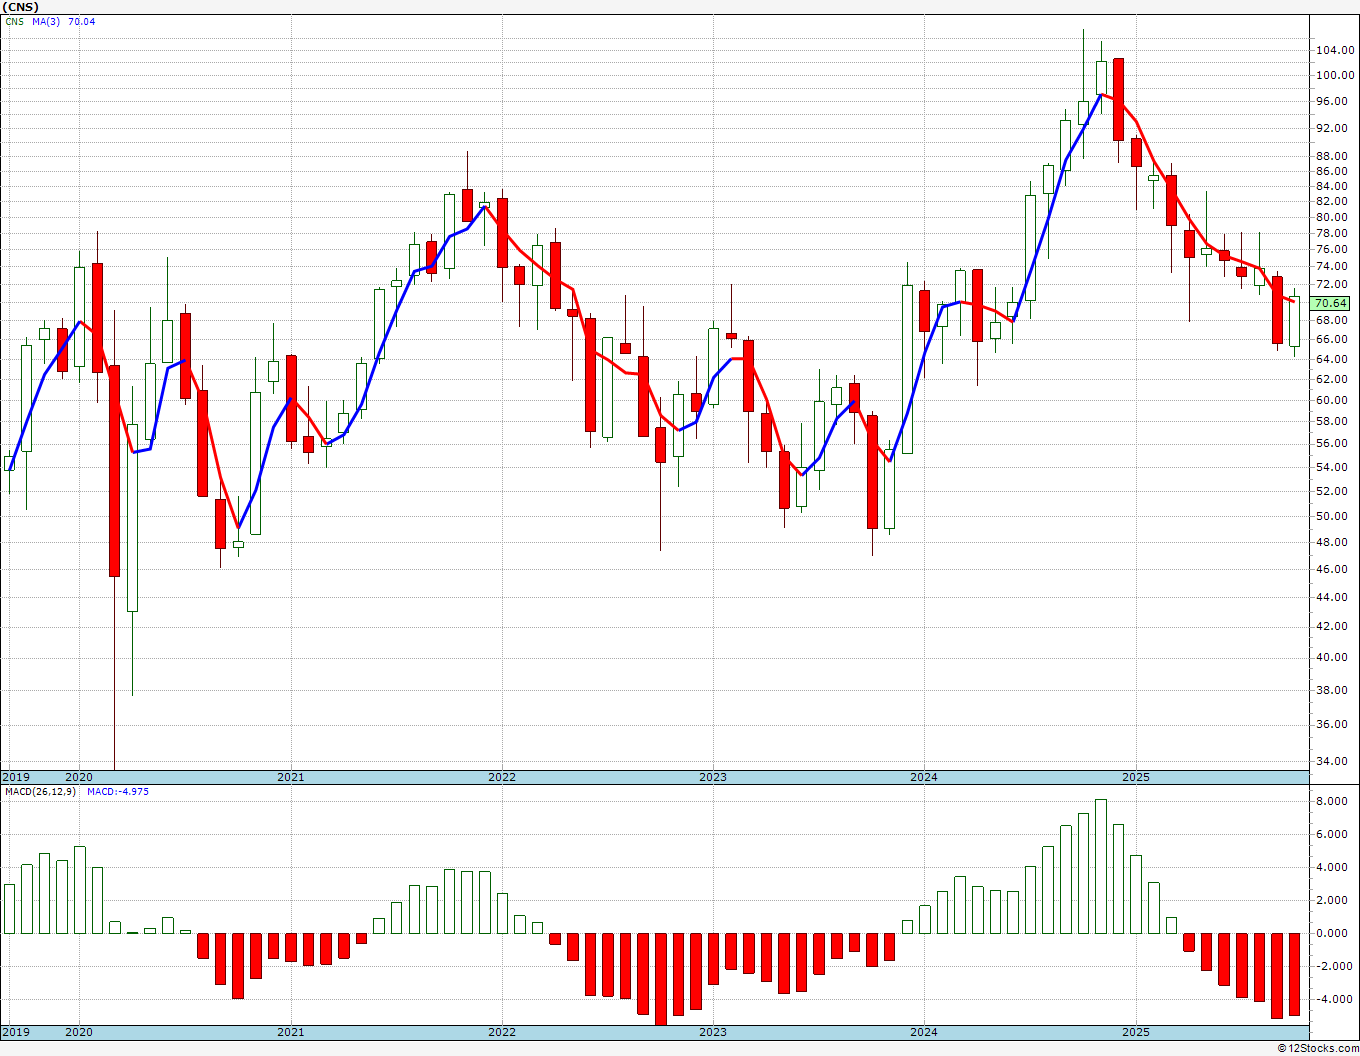Select the -2.000 MACD axis label
The width and height of the screenshot is (1360, 1056).
(x=1334, y=966)
